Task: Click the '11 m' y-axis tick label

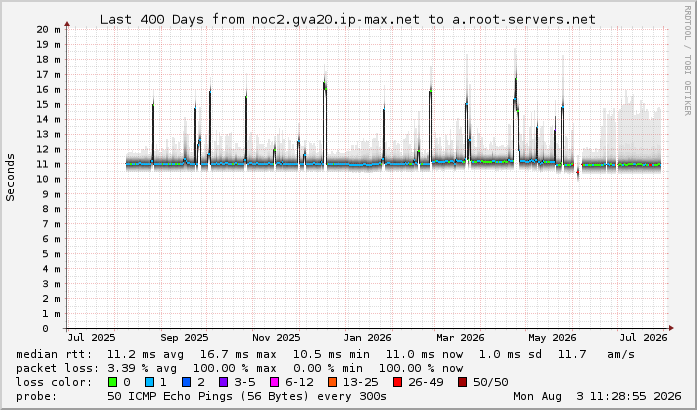Action: tap(48, 165)
